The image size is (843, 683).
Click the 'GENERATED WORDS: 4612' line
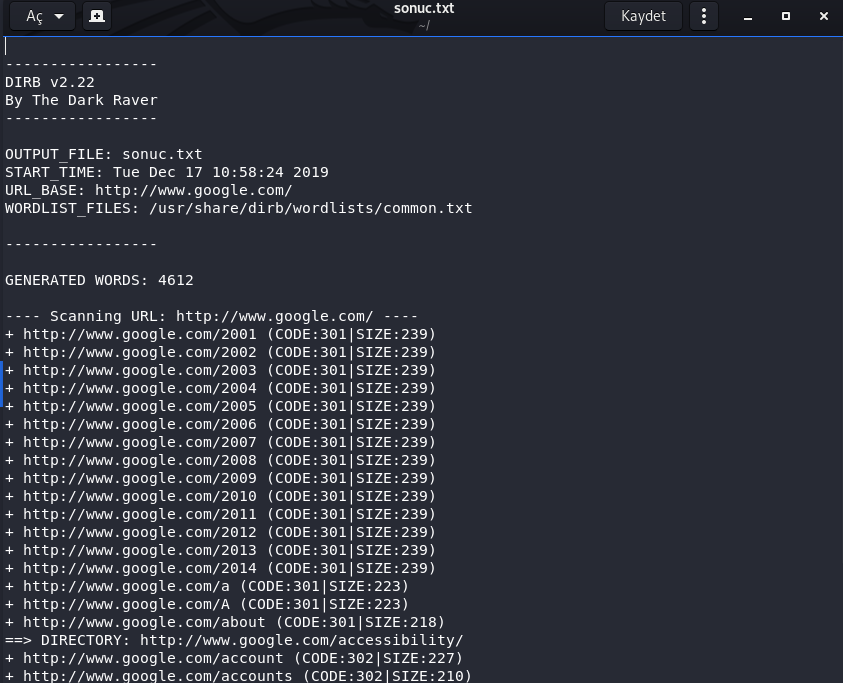[x=99, y=280]
